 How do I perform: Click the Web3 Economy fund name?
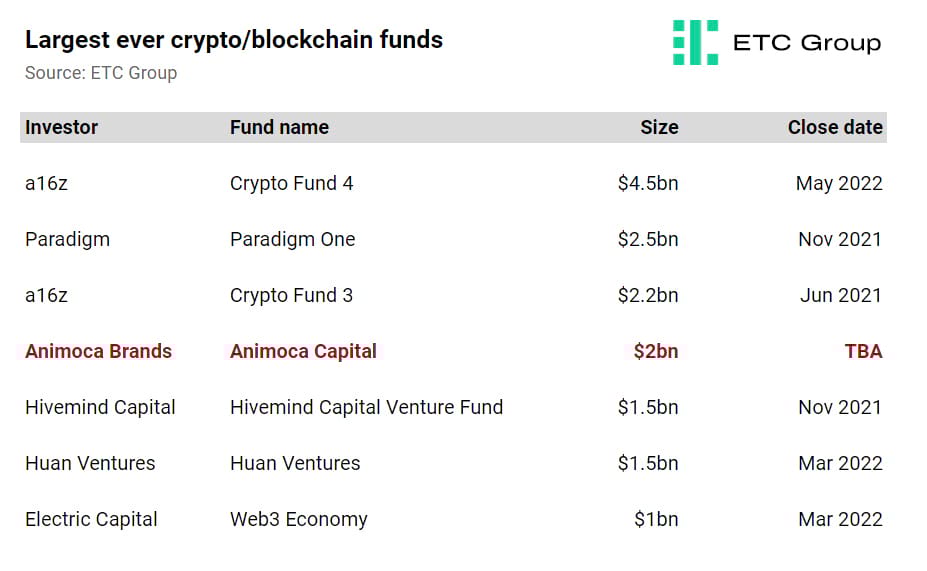(x=299, y=519)
